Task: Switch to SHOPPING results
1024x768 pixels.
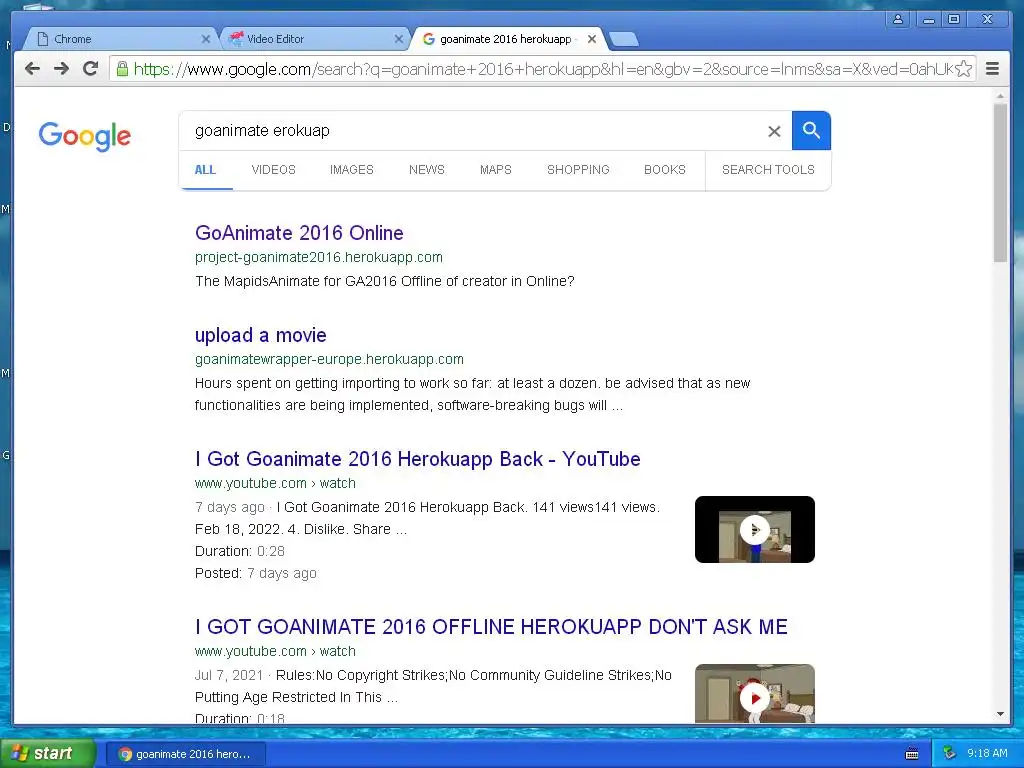Action: tap(578, 170)
